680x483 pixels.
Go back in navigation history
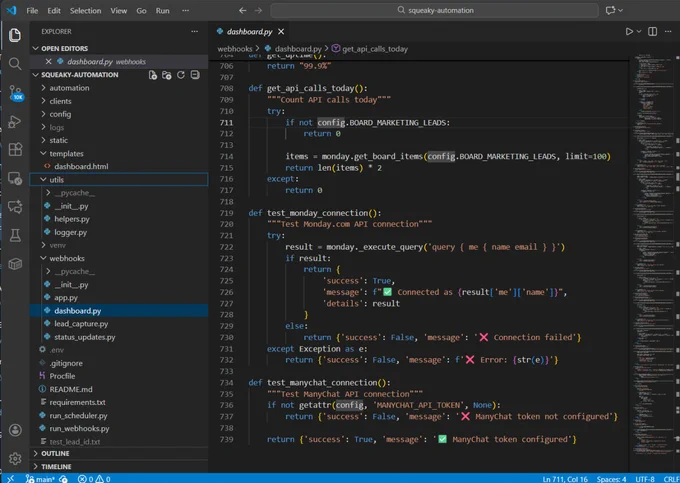pos(243,10)
